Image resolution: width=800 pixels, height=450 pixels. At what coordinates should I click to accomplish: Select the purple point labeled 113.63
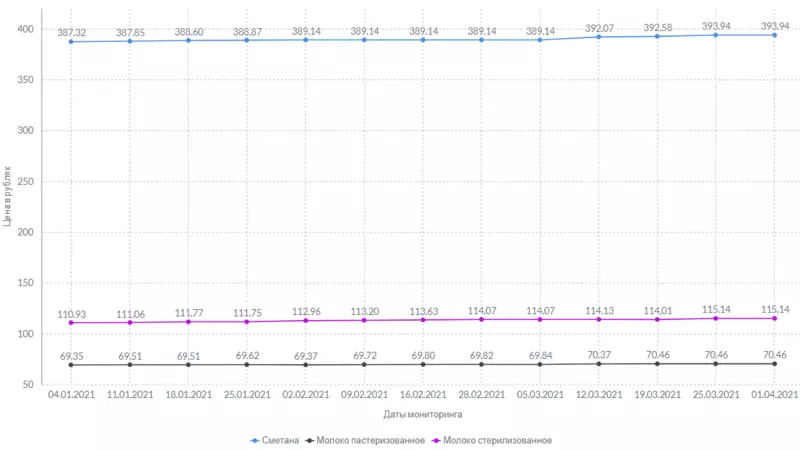click(423, 320)
